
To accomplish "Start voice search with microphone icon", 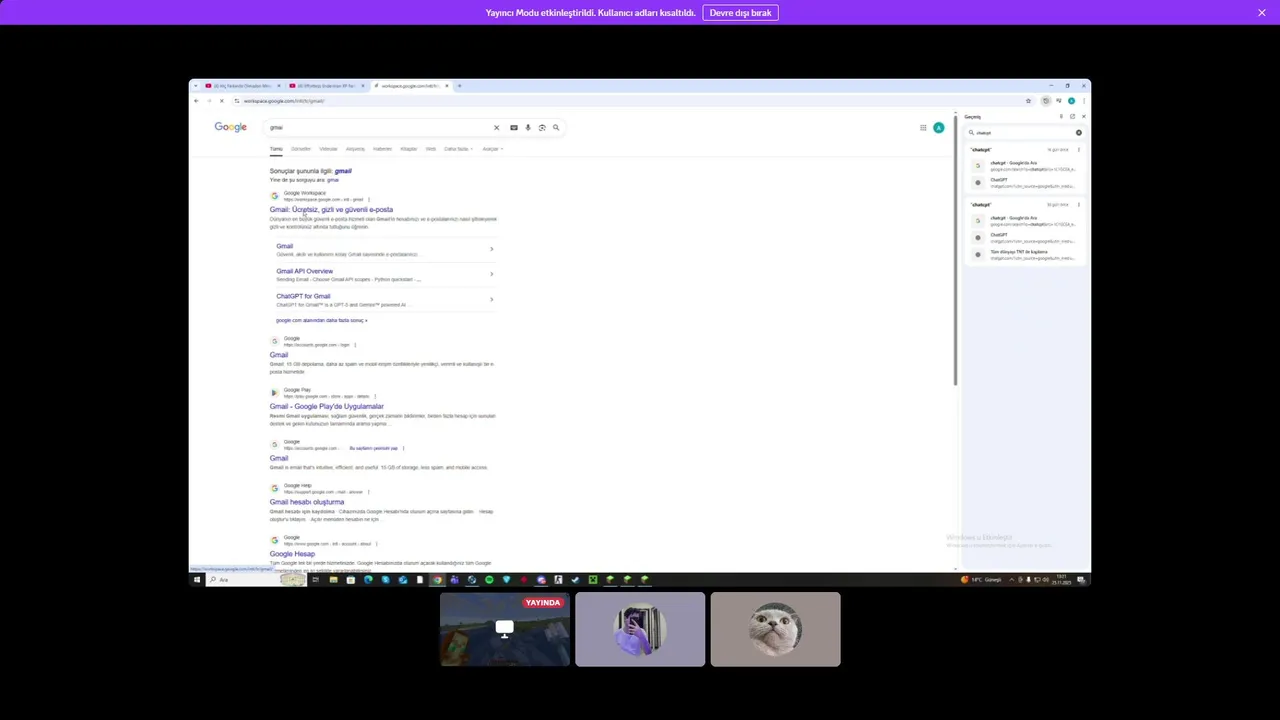I will point(528,127).
